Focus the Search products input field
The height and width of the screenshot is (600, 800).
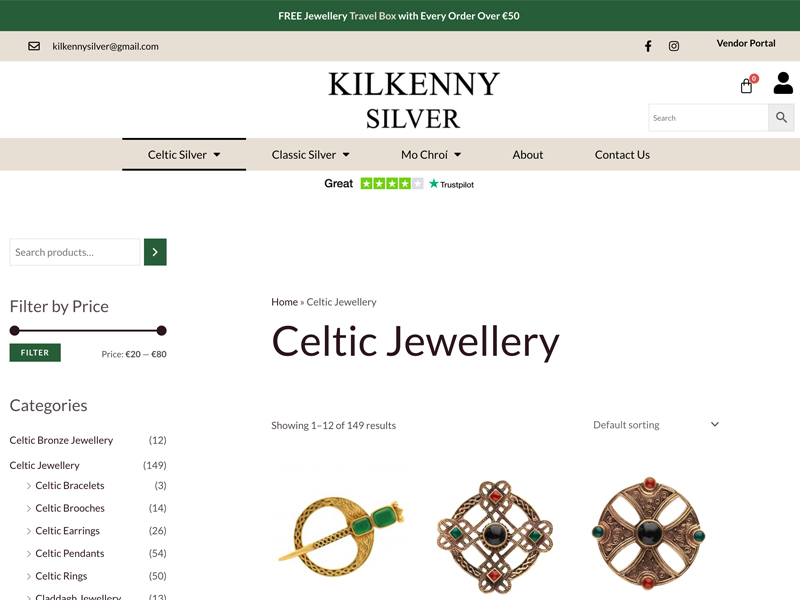tap(74, 252)
